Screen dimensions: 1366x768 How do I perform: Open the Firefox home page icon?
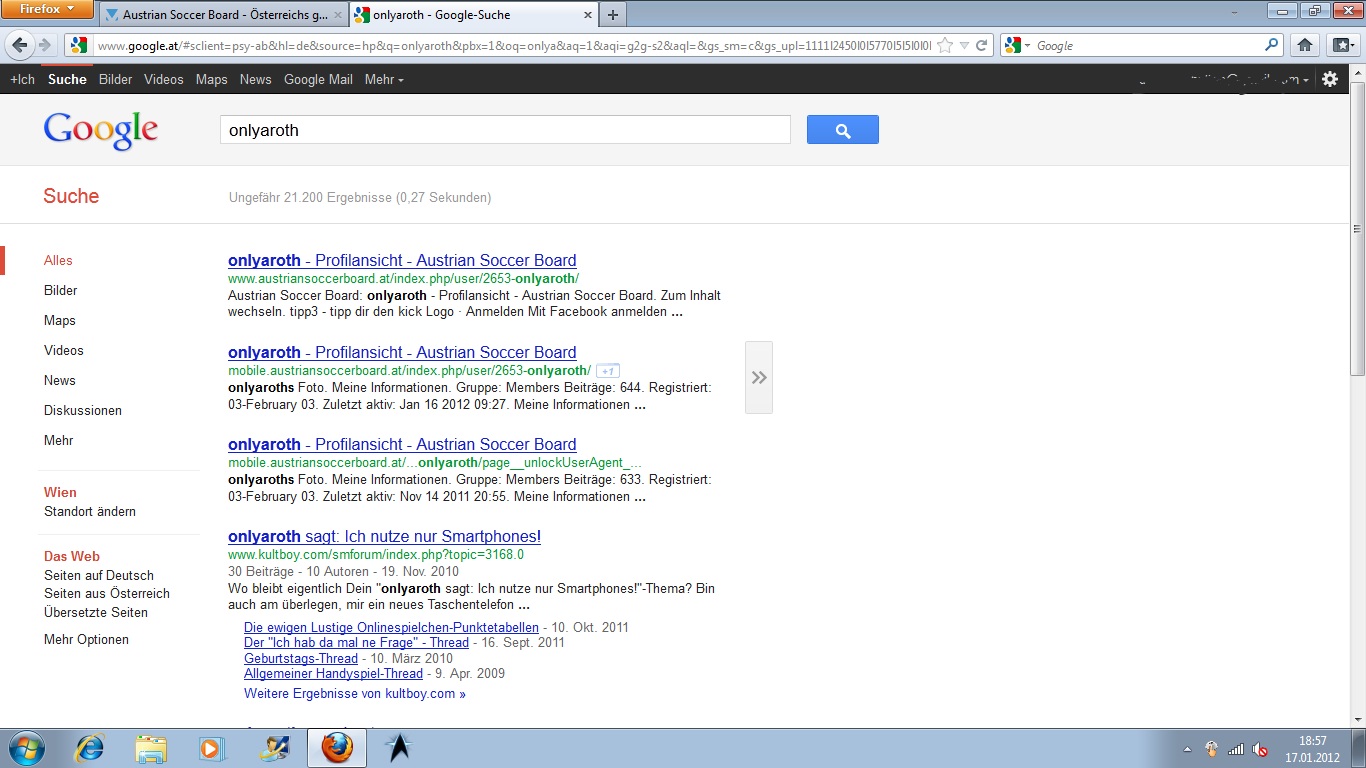coord(1304,45)
